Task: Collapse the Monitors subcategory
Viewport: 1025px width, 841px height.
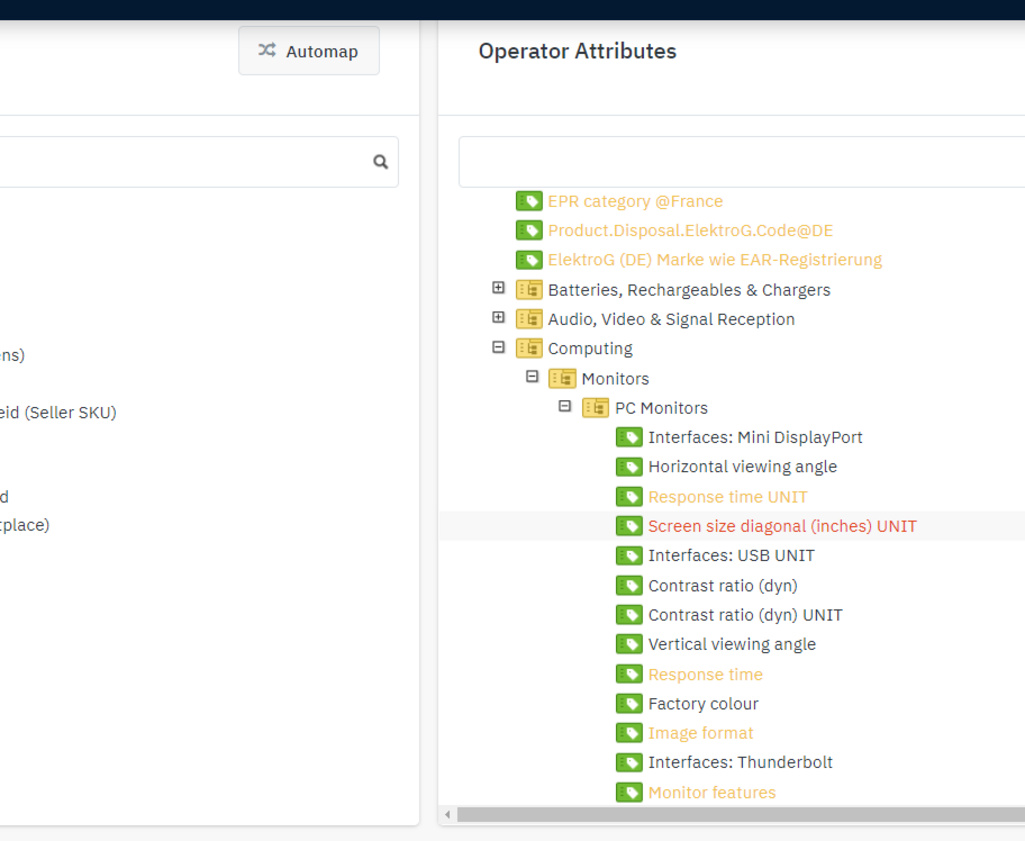Action: 532,376
